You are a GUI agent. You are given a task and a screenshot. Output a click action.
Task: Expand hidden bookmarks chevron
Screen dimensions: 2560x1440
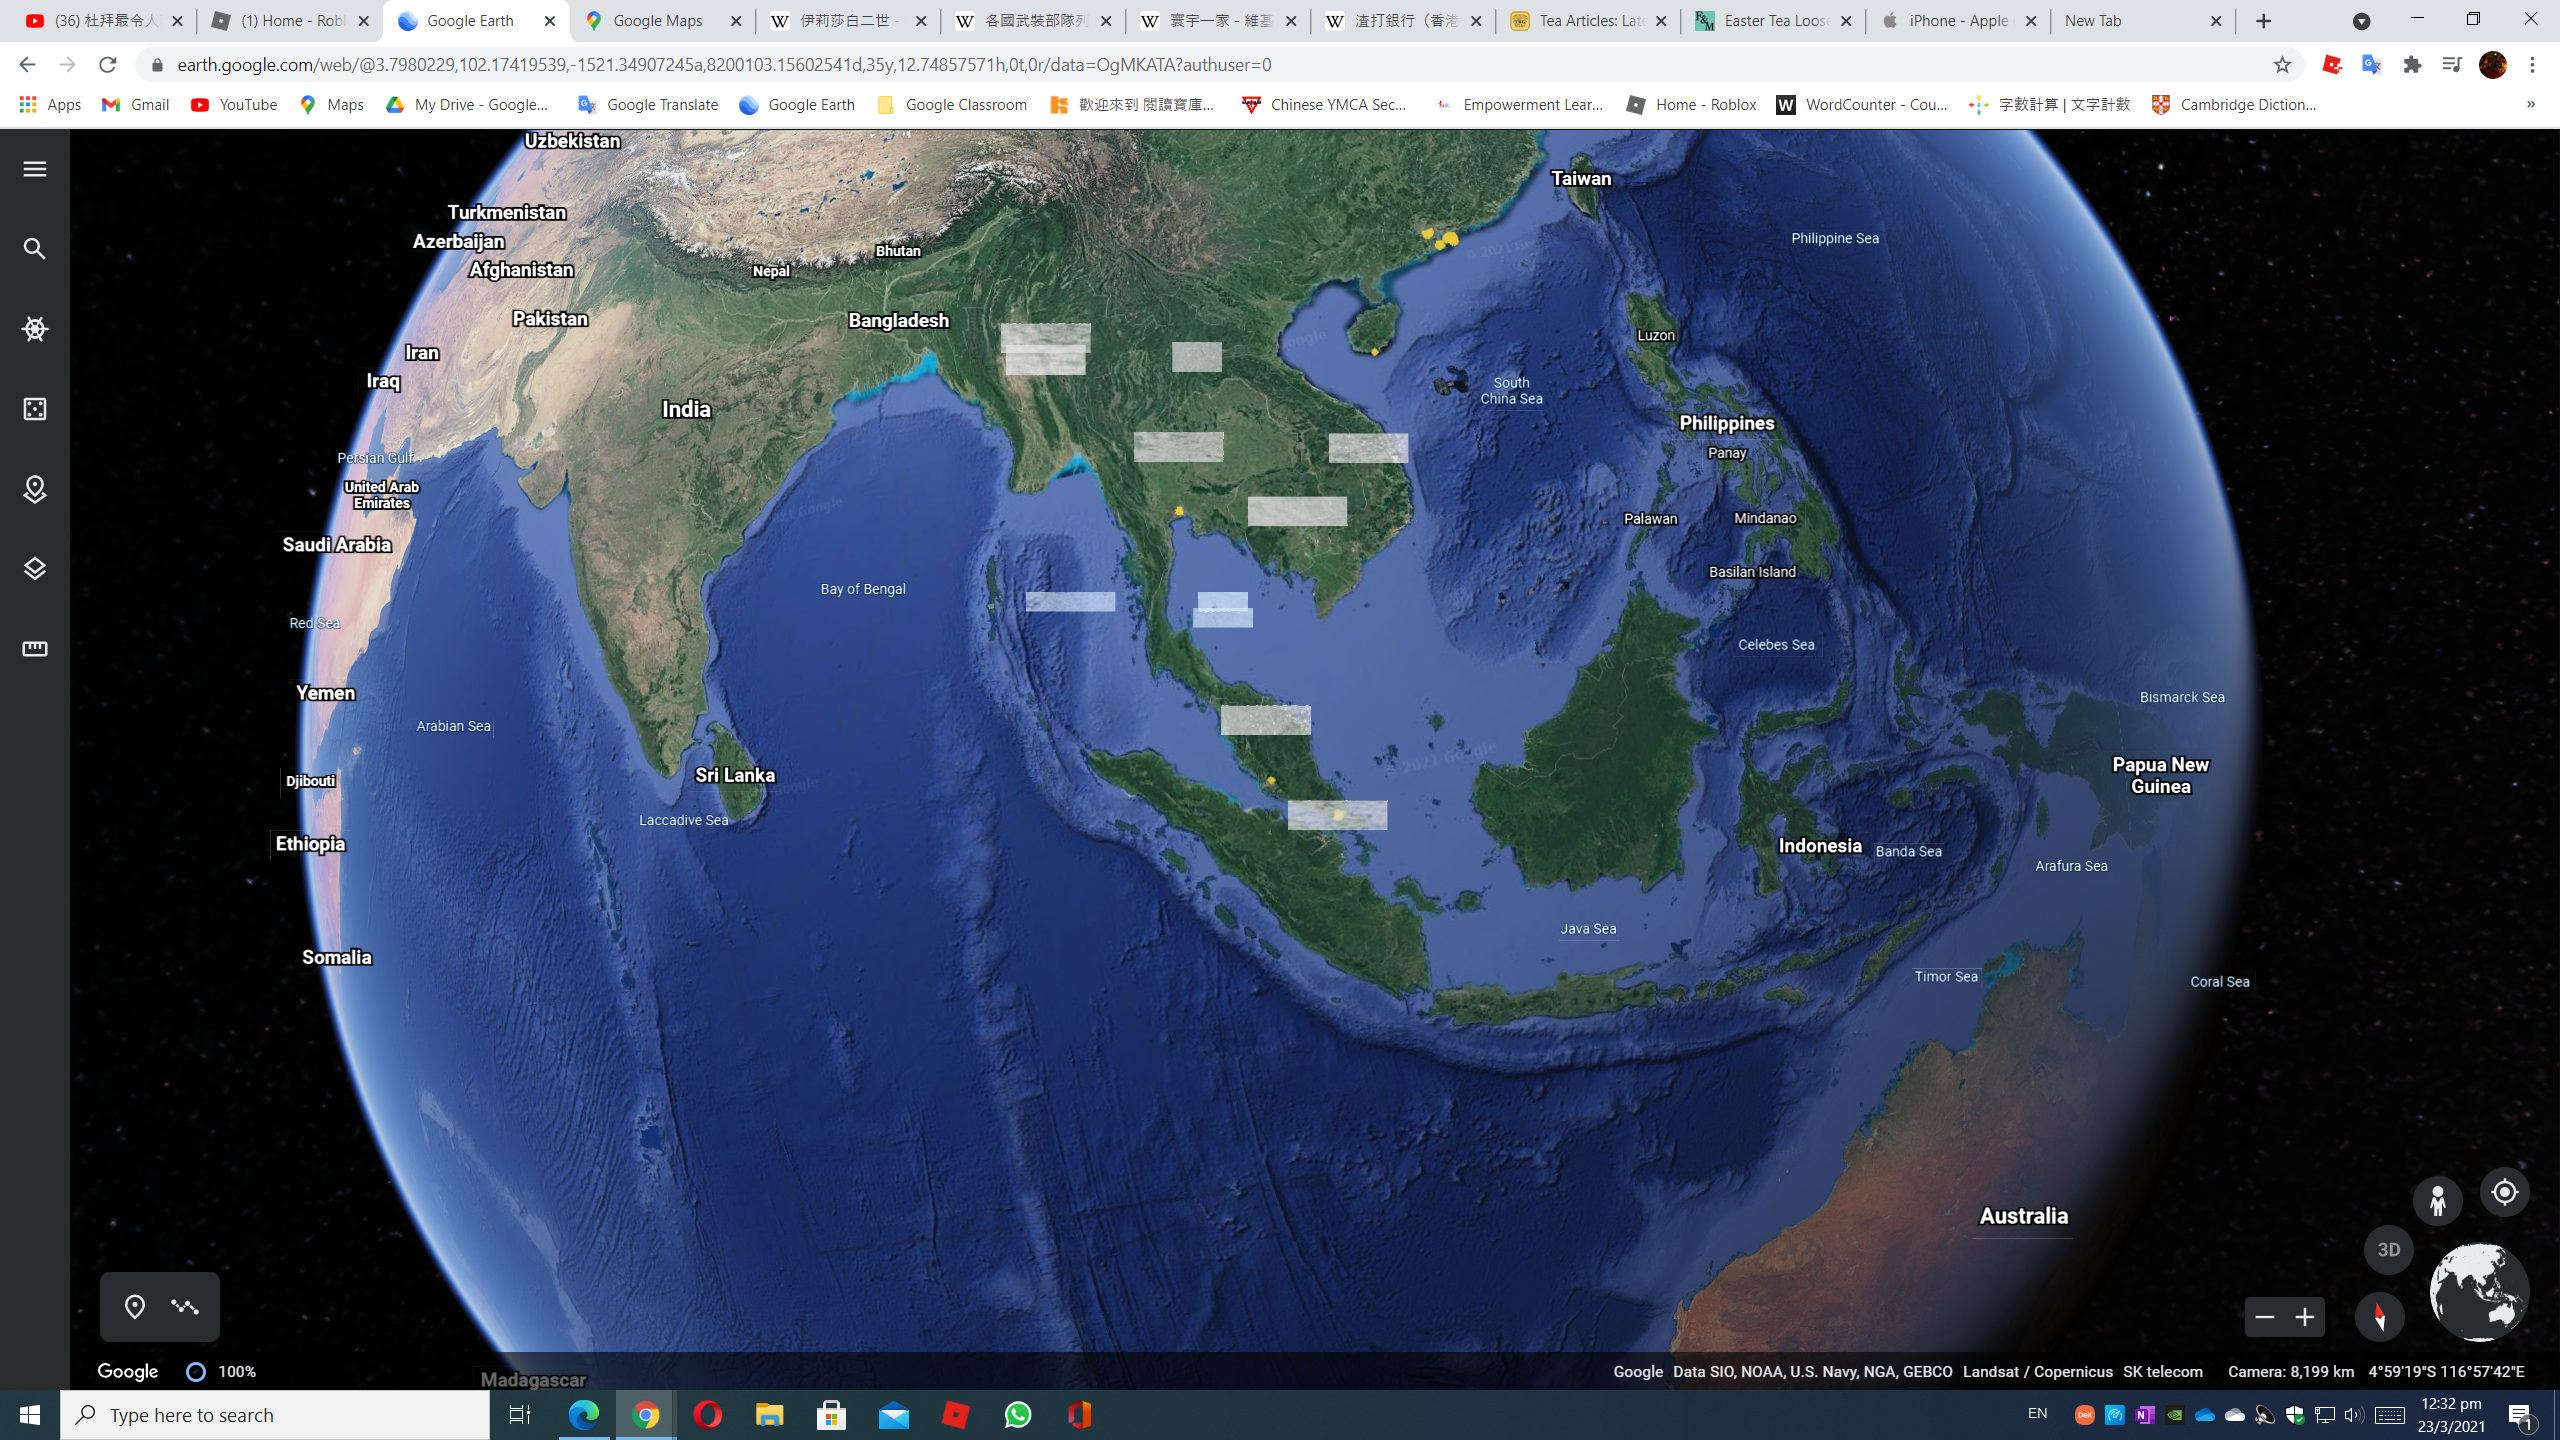(2531, 105)
